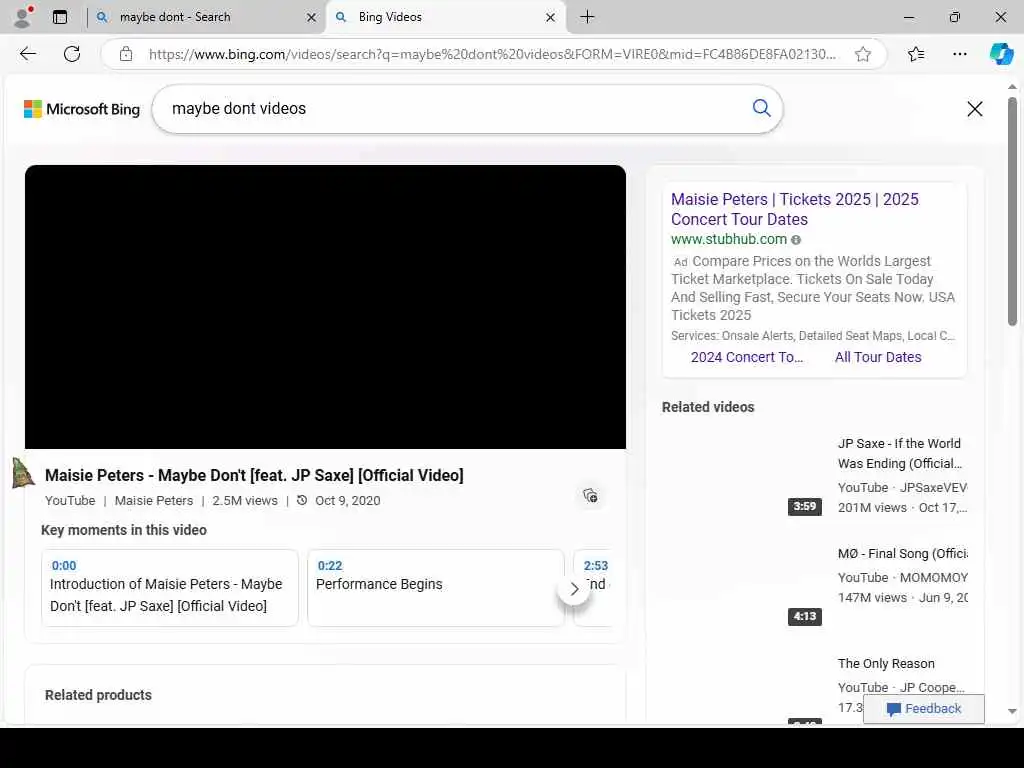Open the browser profile icon
Viewport: 1024px width, 768px height.
pos(24,17)
